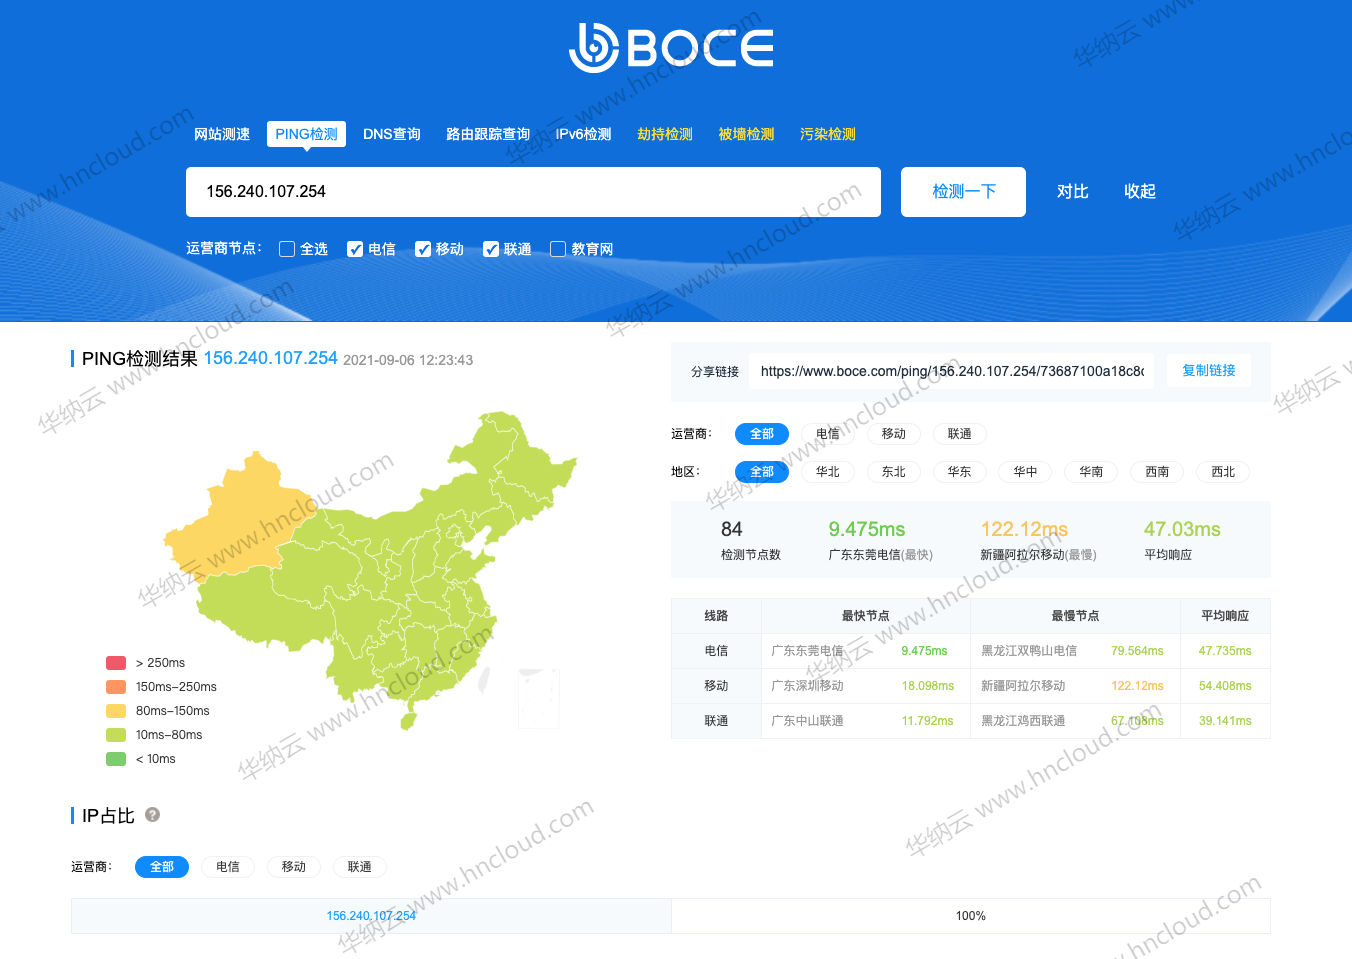Select the PING检测 tab
1352x959 pixels.
pyautogui.click(x=306, y=134)
